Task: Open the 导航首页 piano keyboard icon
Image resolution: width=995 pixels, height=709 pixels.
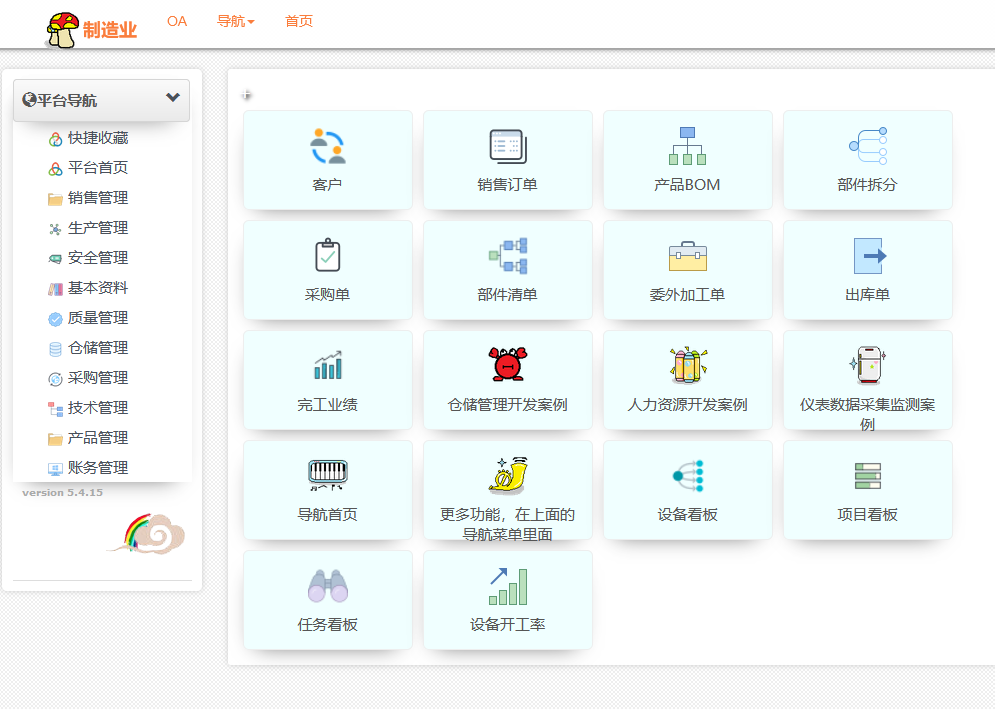Action: pos(327,476)
